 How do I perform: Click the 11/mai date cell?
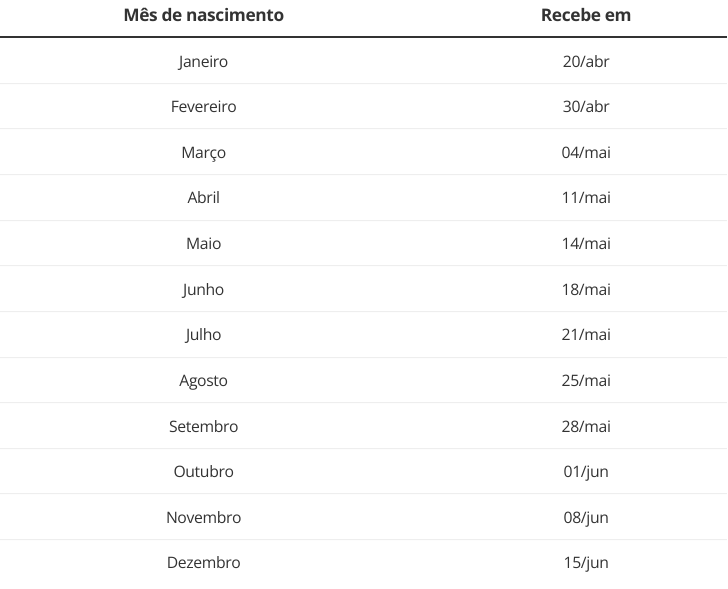pyautogui.click(x=585, y=198)
